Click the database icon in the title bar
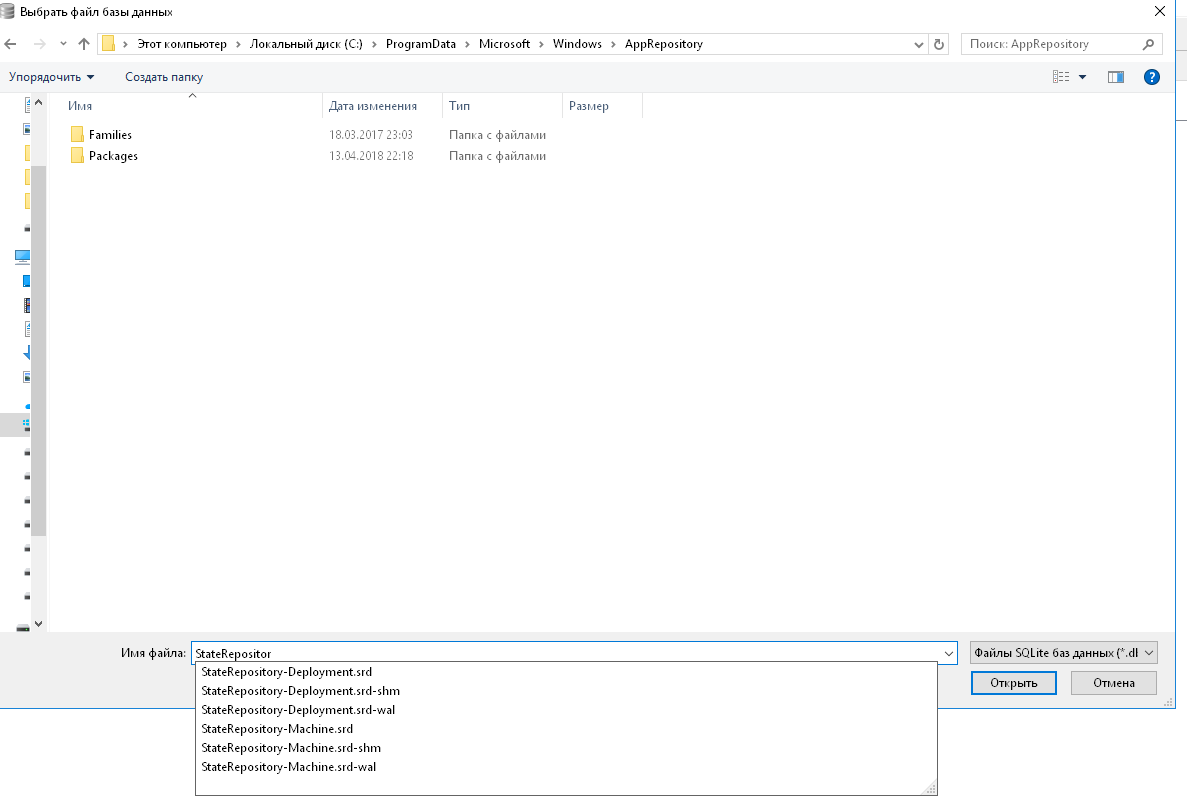The width and height of the screenshot is (1187, 810). pyautogui.click(x=8, y=11)
